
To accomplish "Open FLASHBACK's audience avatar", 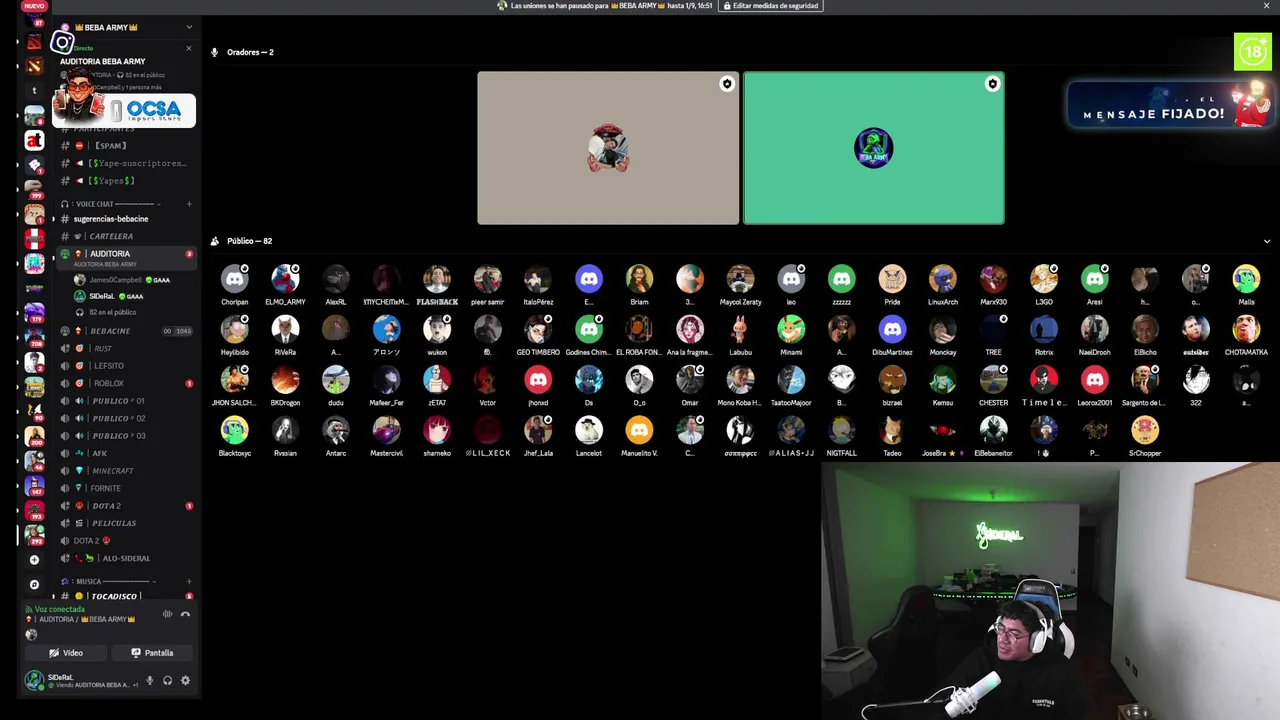I will click(437, 279).
